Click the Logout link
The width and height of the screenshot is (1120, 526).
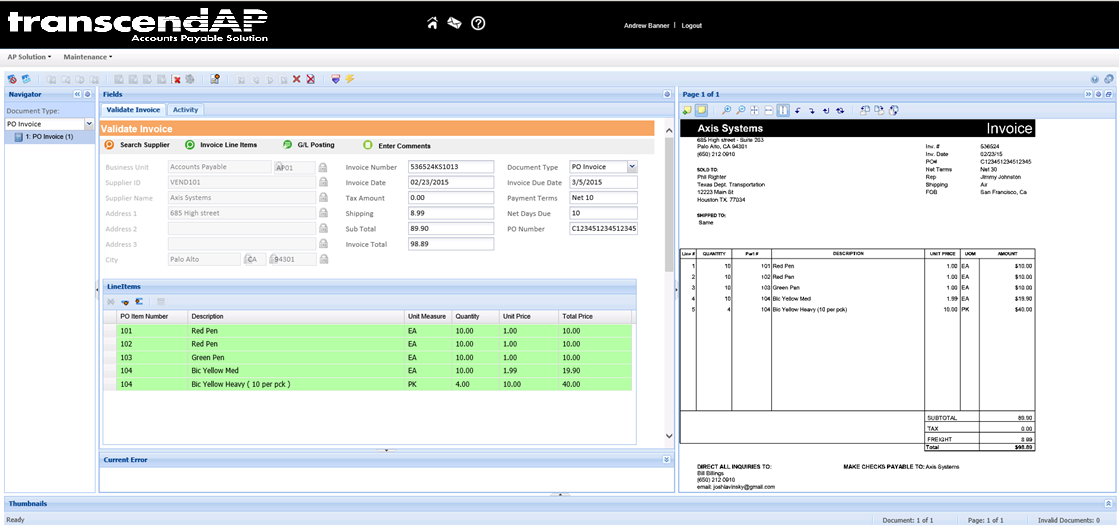pos(691,25)
